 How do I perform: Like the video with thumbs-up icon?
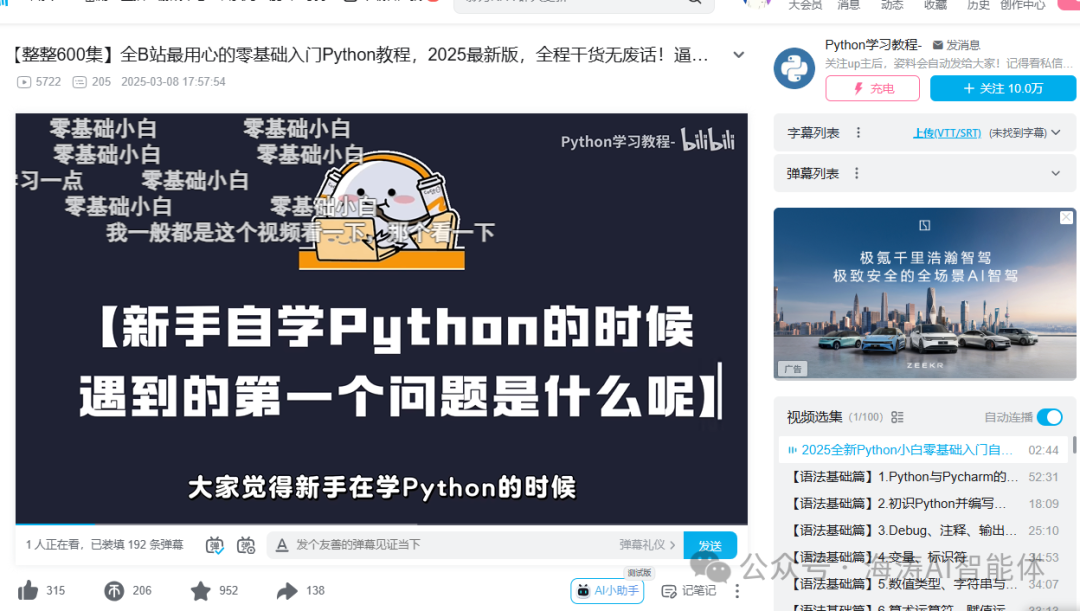point(28,590)
